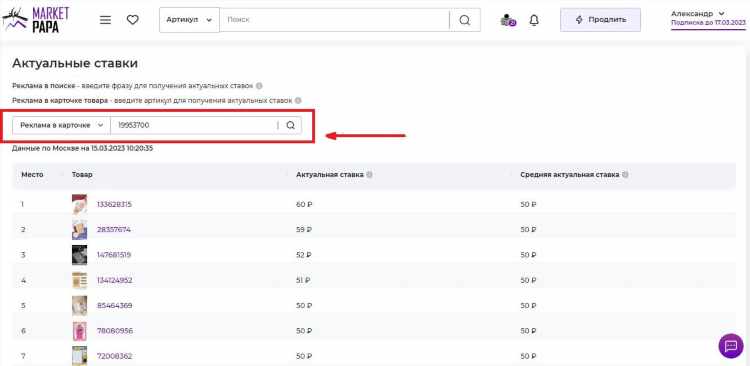Click the Место column header
The image size is (750, 366).
tap(32, 175)
